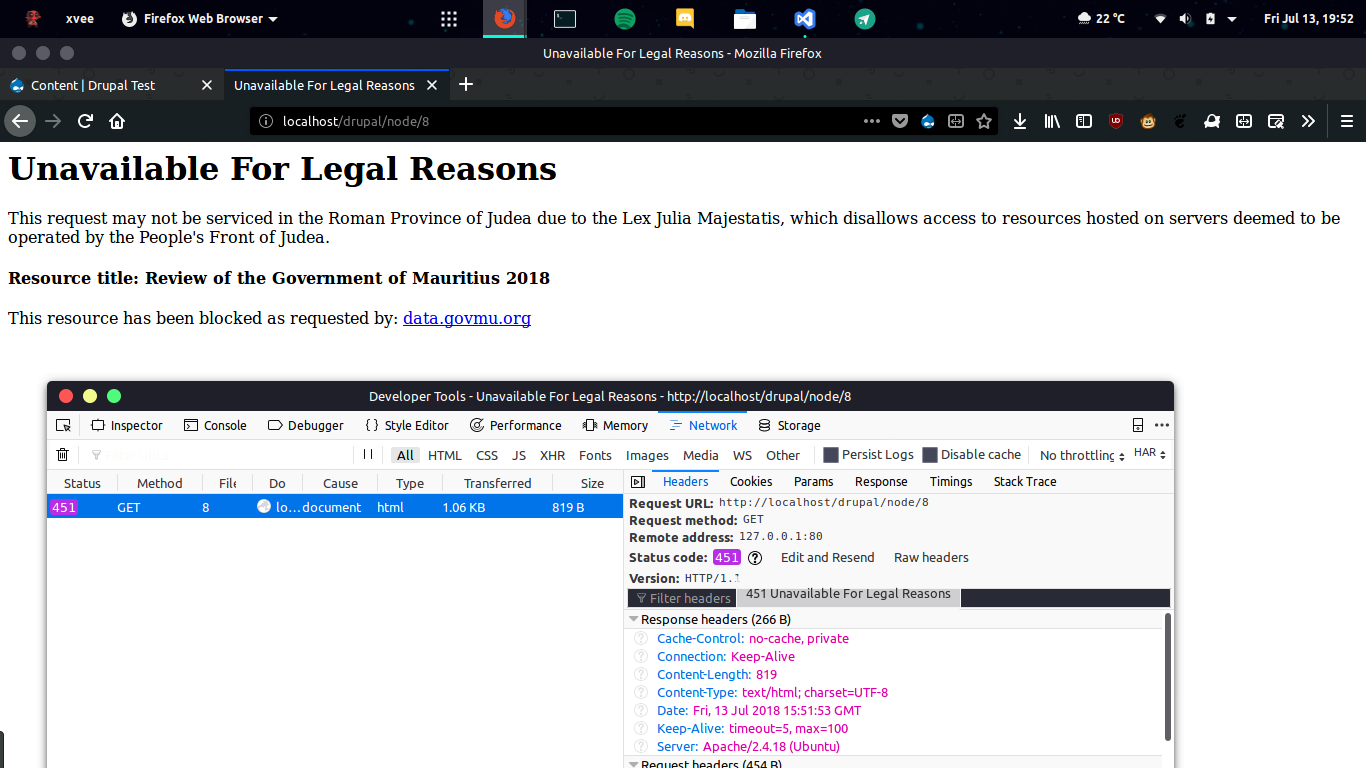Close the Content Drupal Test tab
Screen dimensions: 1366x768
pos(207,85)
